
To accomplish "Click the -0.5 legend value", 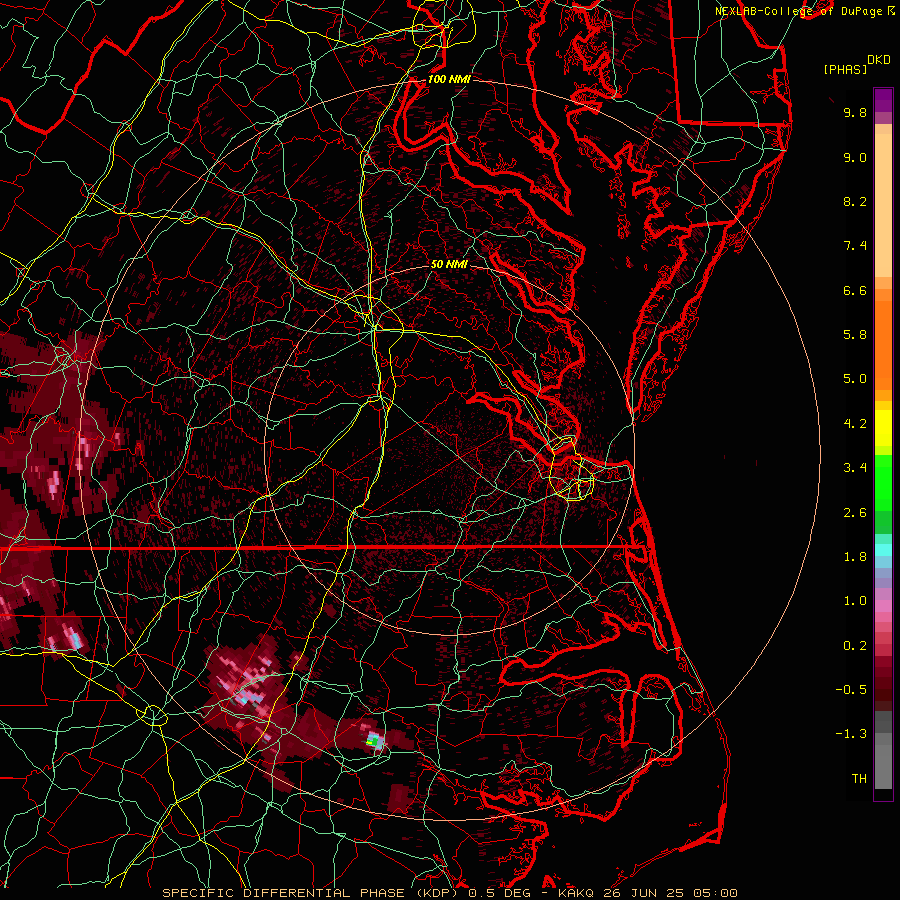I will click(x=851, y=690).
